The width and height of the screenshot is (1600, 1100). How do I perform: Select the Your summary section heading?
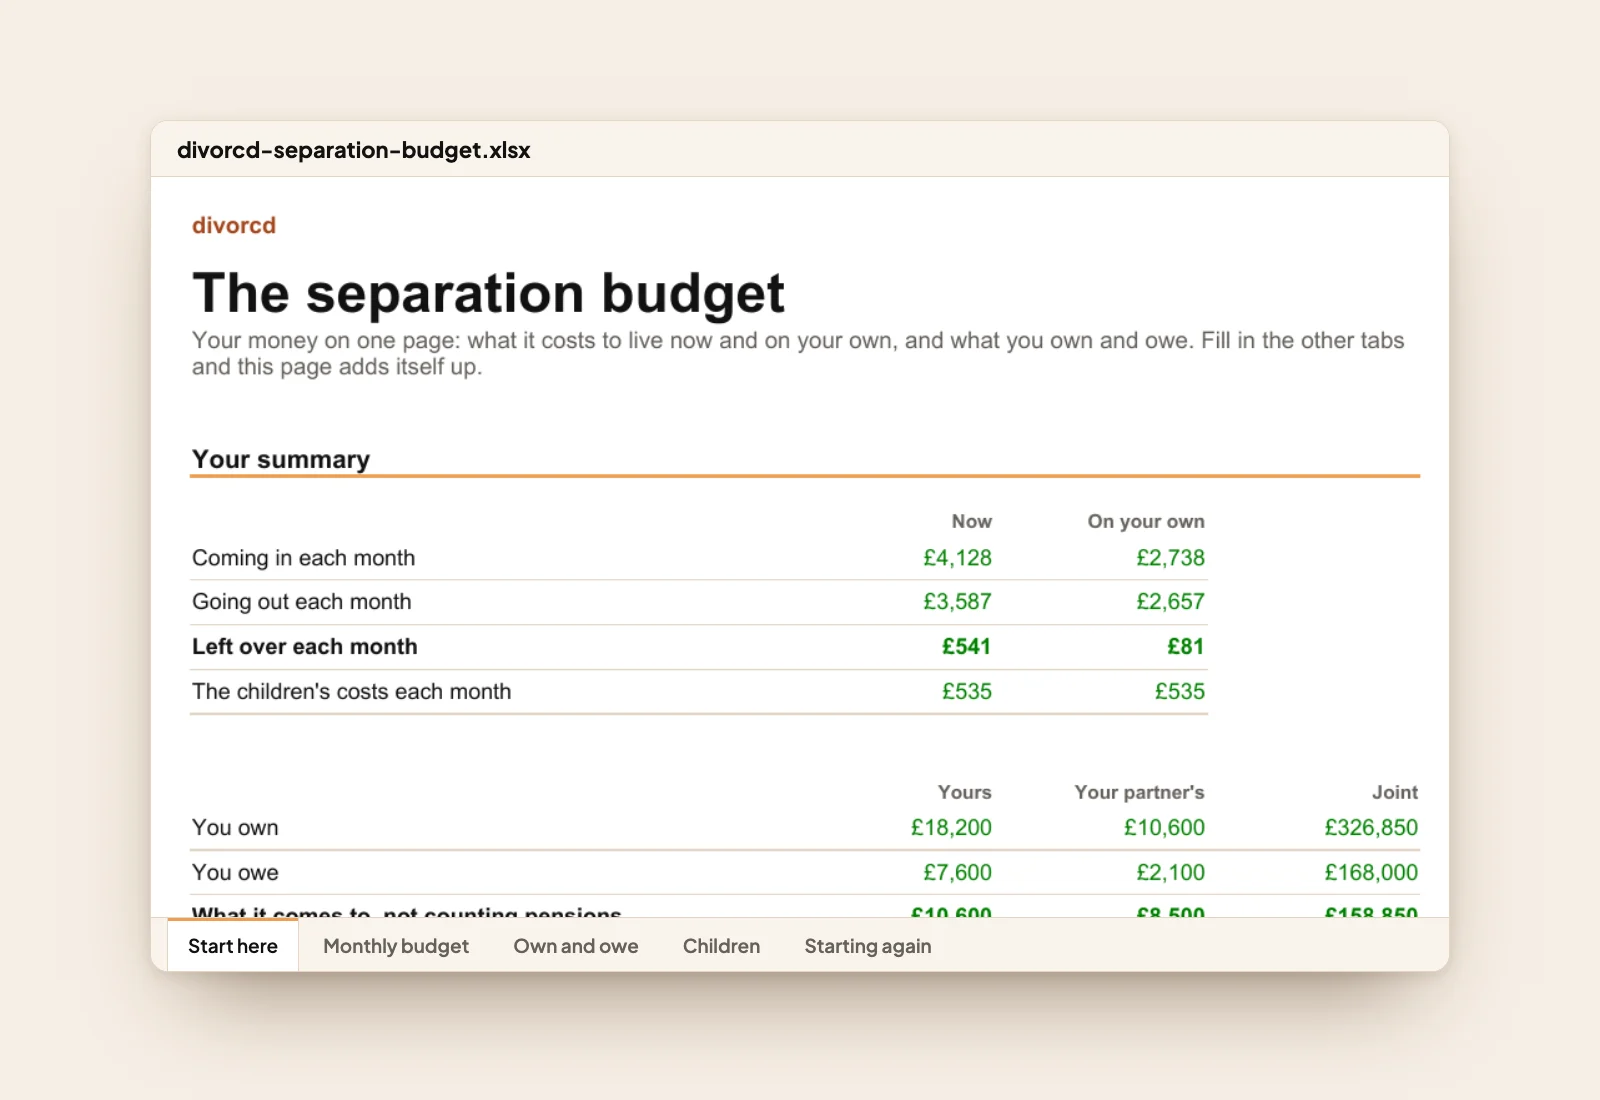tap(281, 459)
